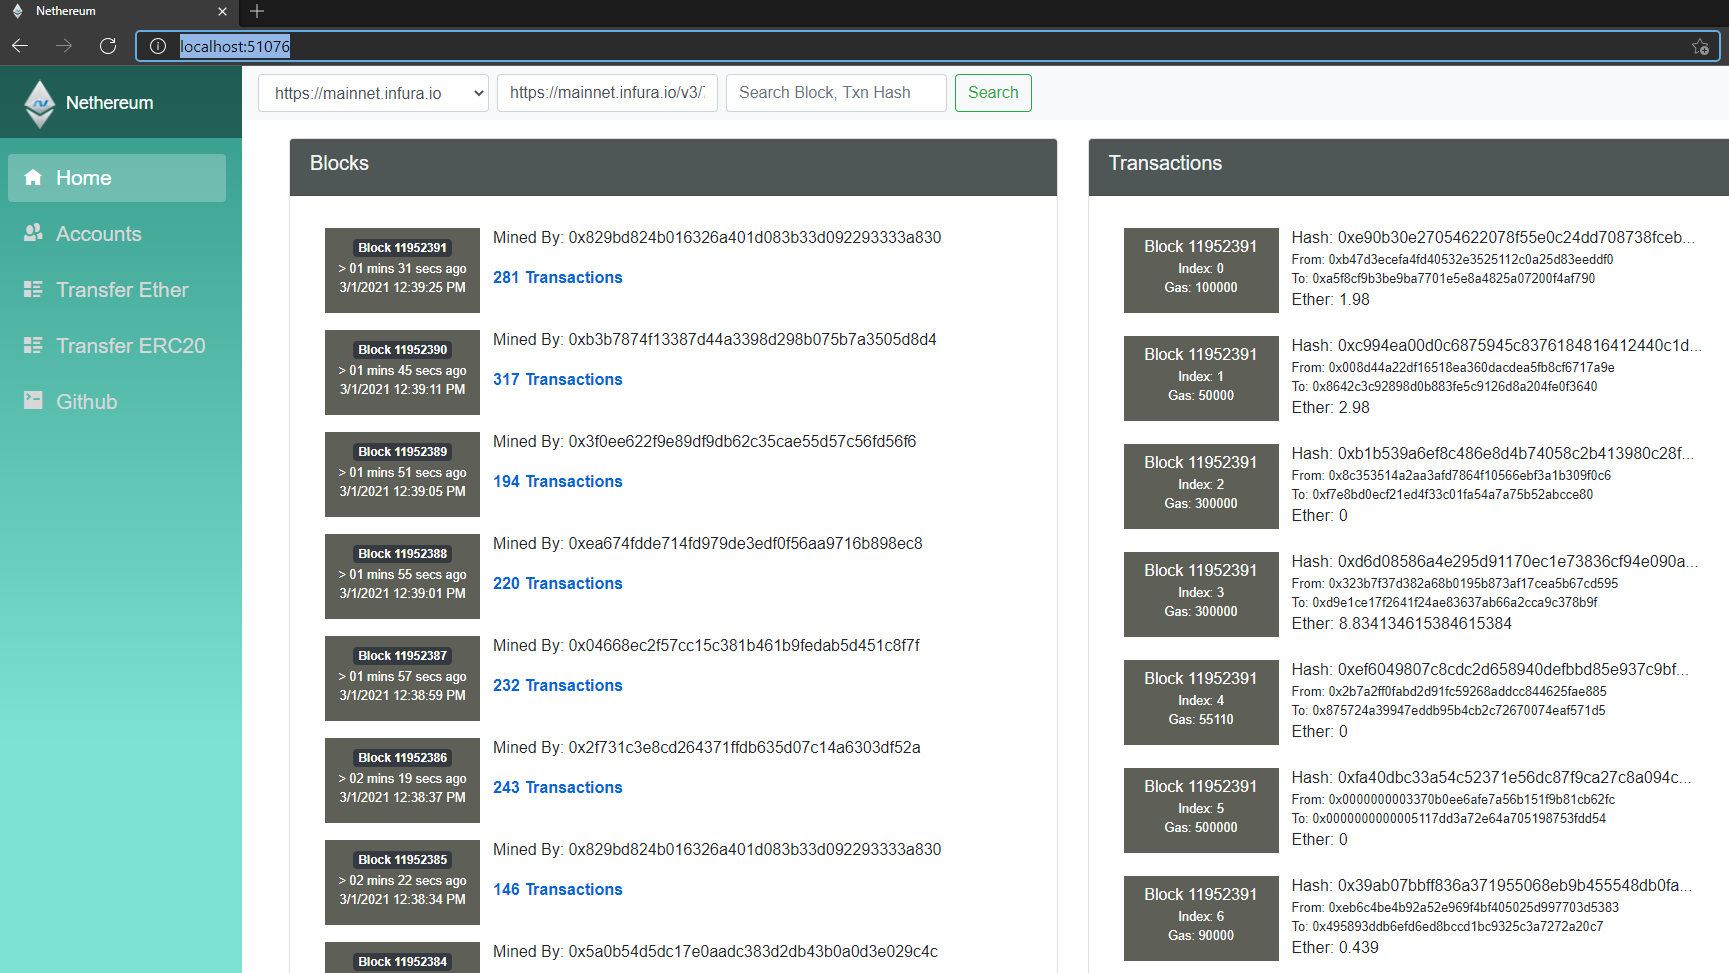Open the 243 Transactions link

pyautogui.click(x=558, y=787)
